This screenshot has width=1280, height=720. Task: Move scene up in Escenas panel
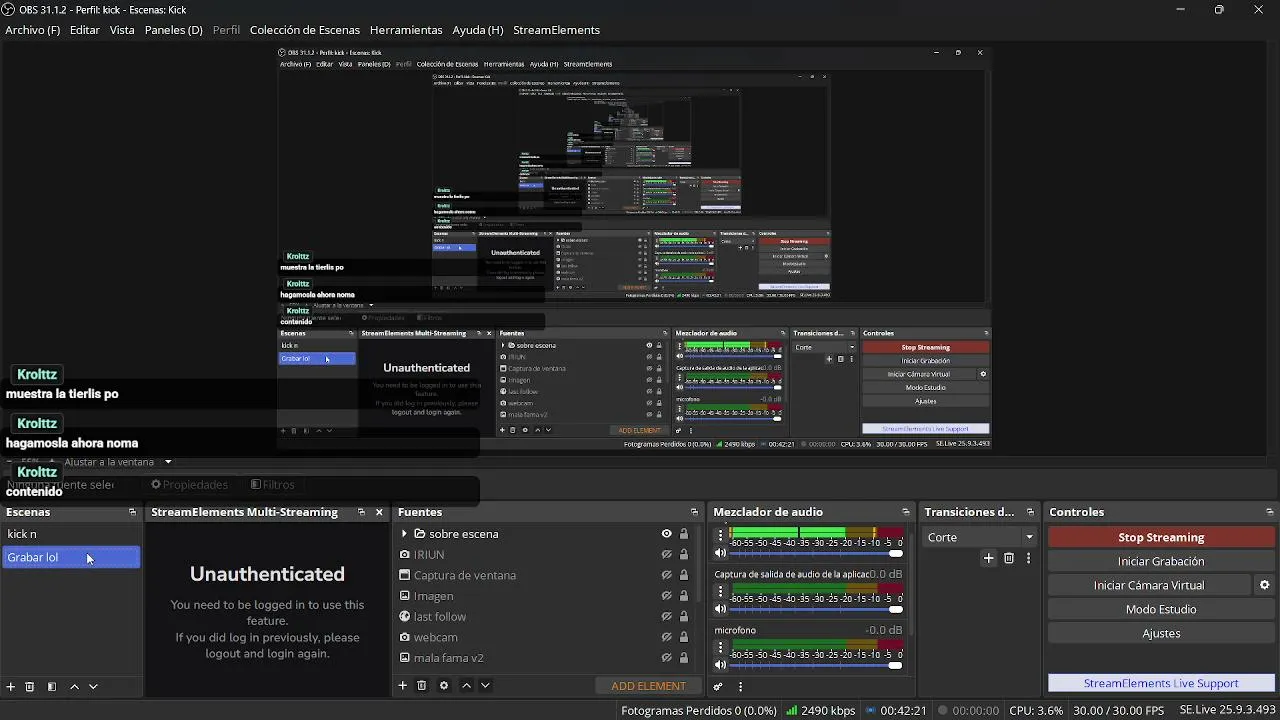pyautogui.click(x=74, y=687)
